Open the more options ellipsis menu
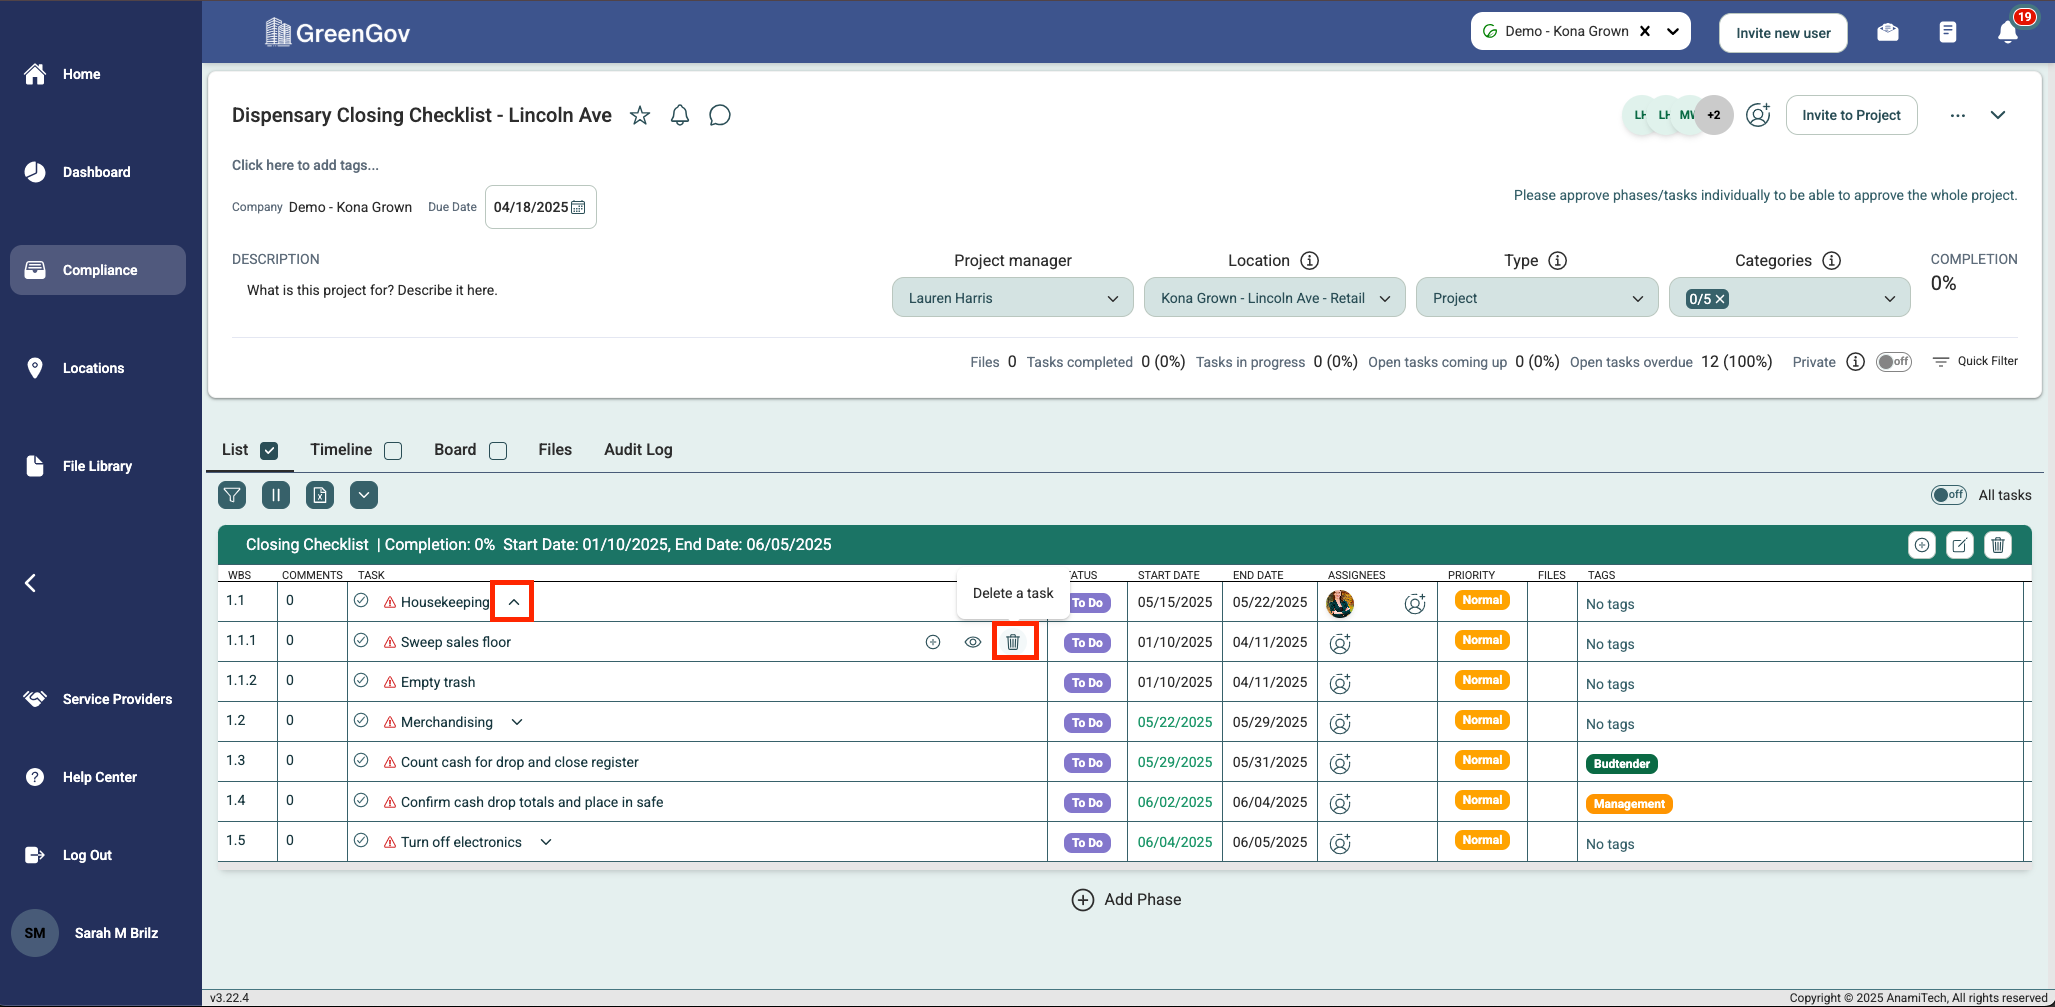 (1958, 116)
